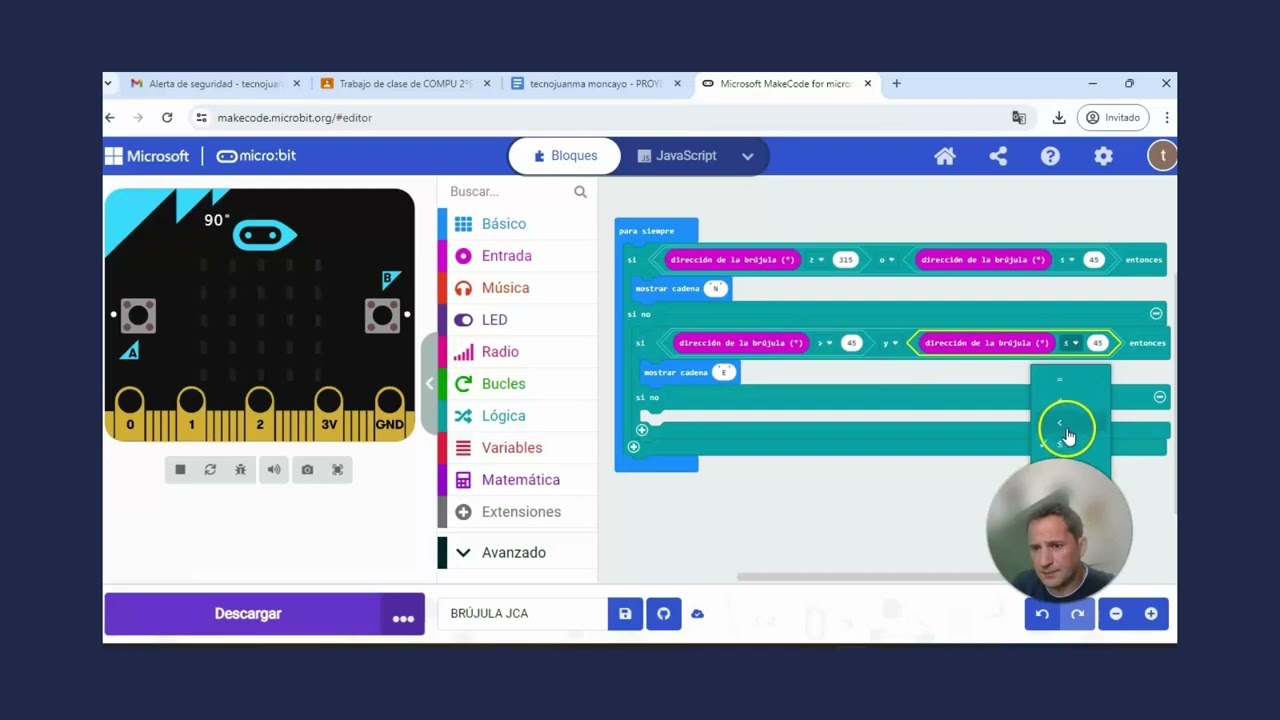Screen dimensions: 1280x720
Task: Open the user profile avatar 't'
Action: point(1162,155)
